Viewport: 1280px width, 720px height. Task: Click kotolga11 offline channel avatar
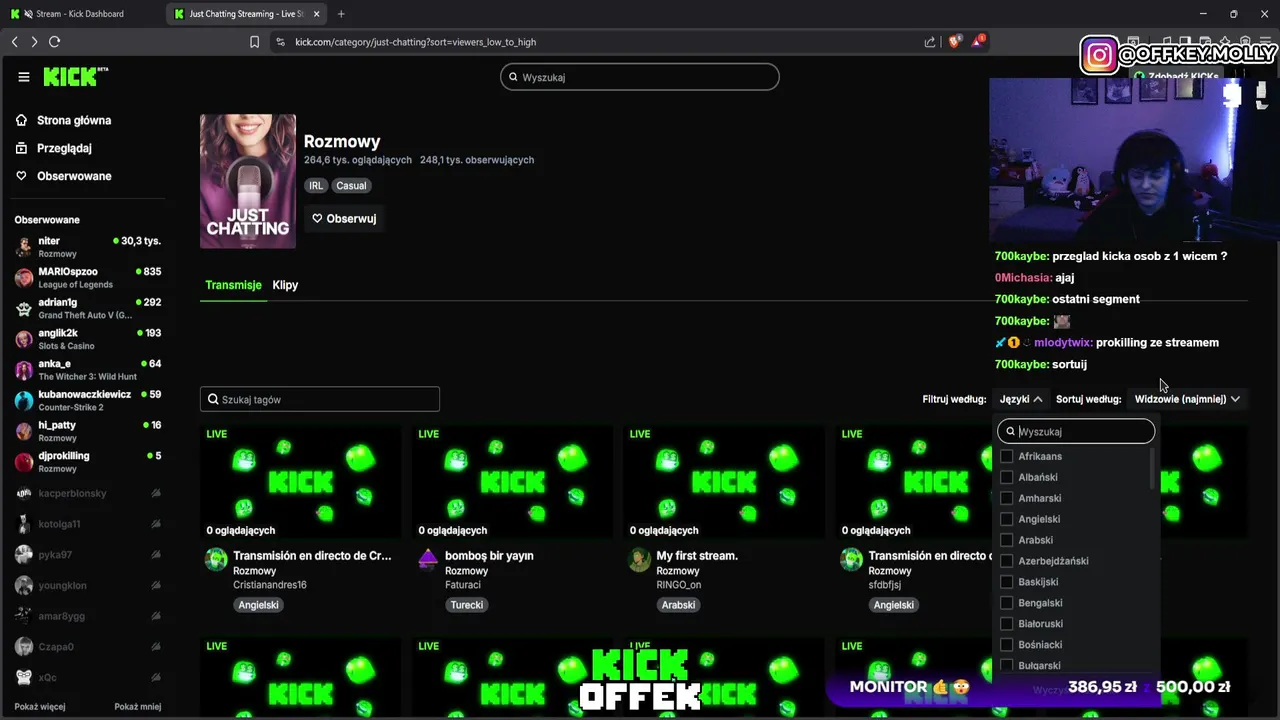click(24, 524)
